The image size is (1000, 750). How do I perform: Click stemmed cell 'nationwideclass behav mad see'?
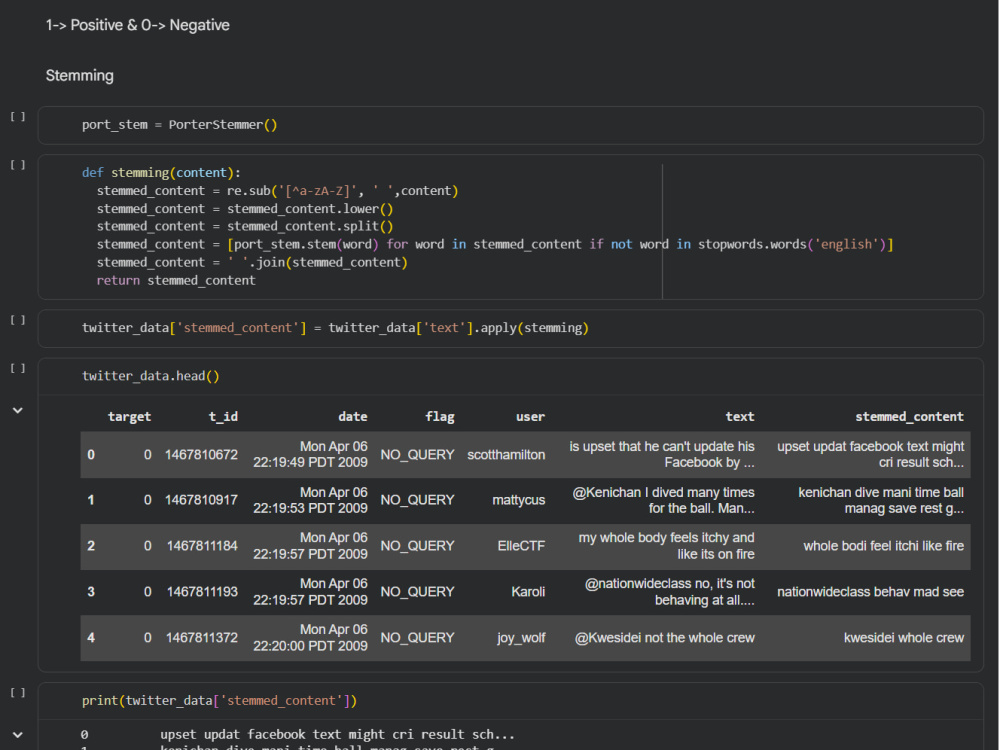[871, 592]
